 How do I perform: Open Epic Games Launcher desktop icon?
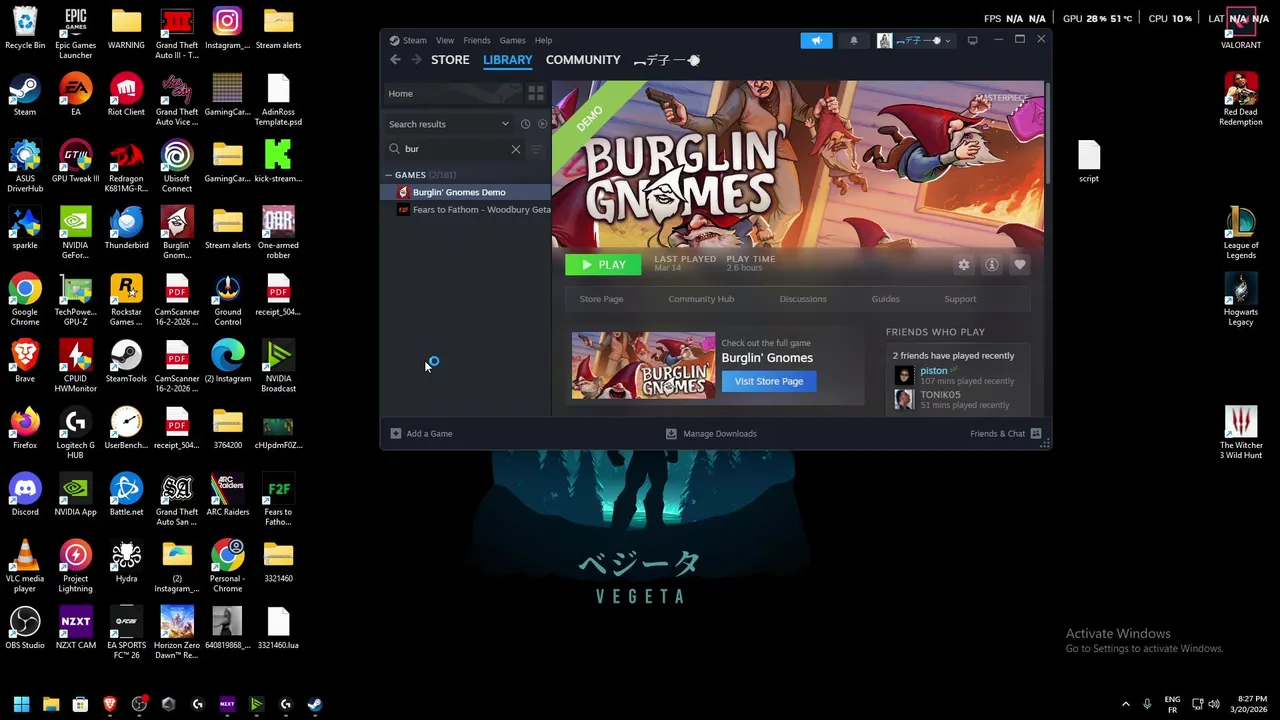76,33
